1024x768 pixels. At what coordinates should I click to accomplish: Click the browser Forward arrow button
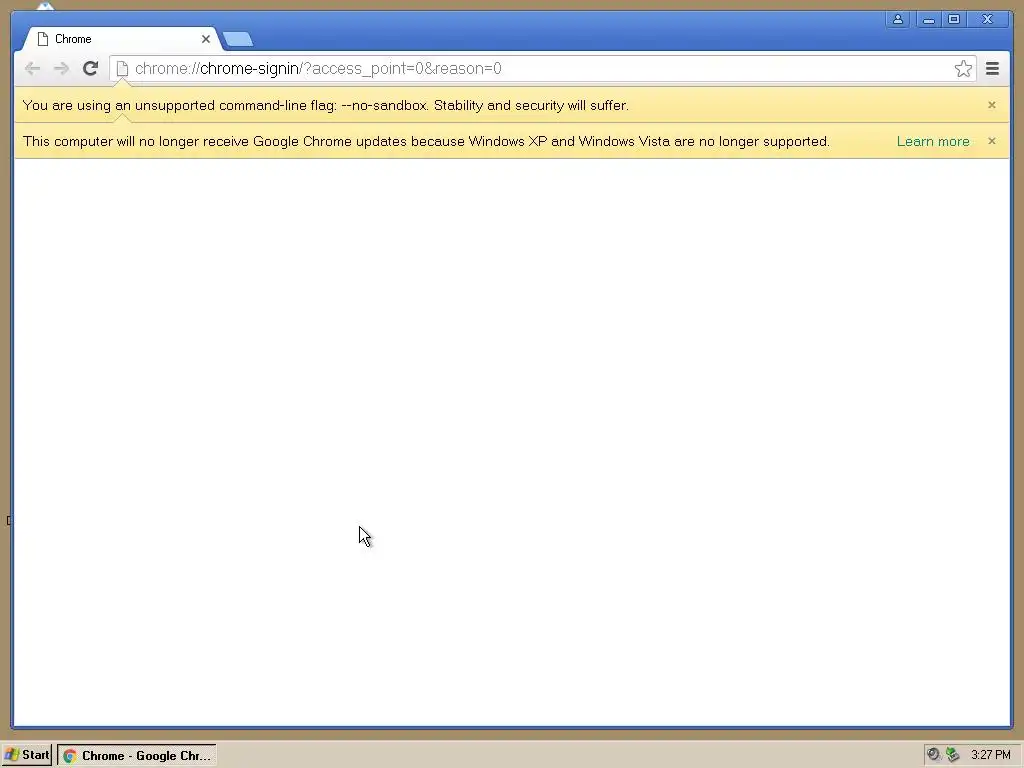click(61, 69)
